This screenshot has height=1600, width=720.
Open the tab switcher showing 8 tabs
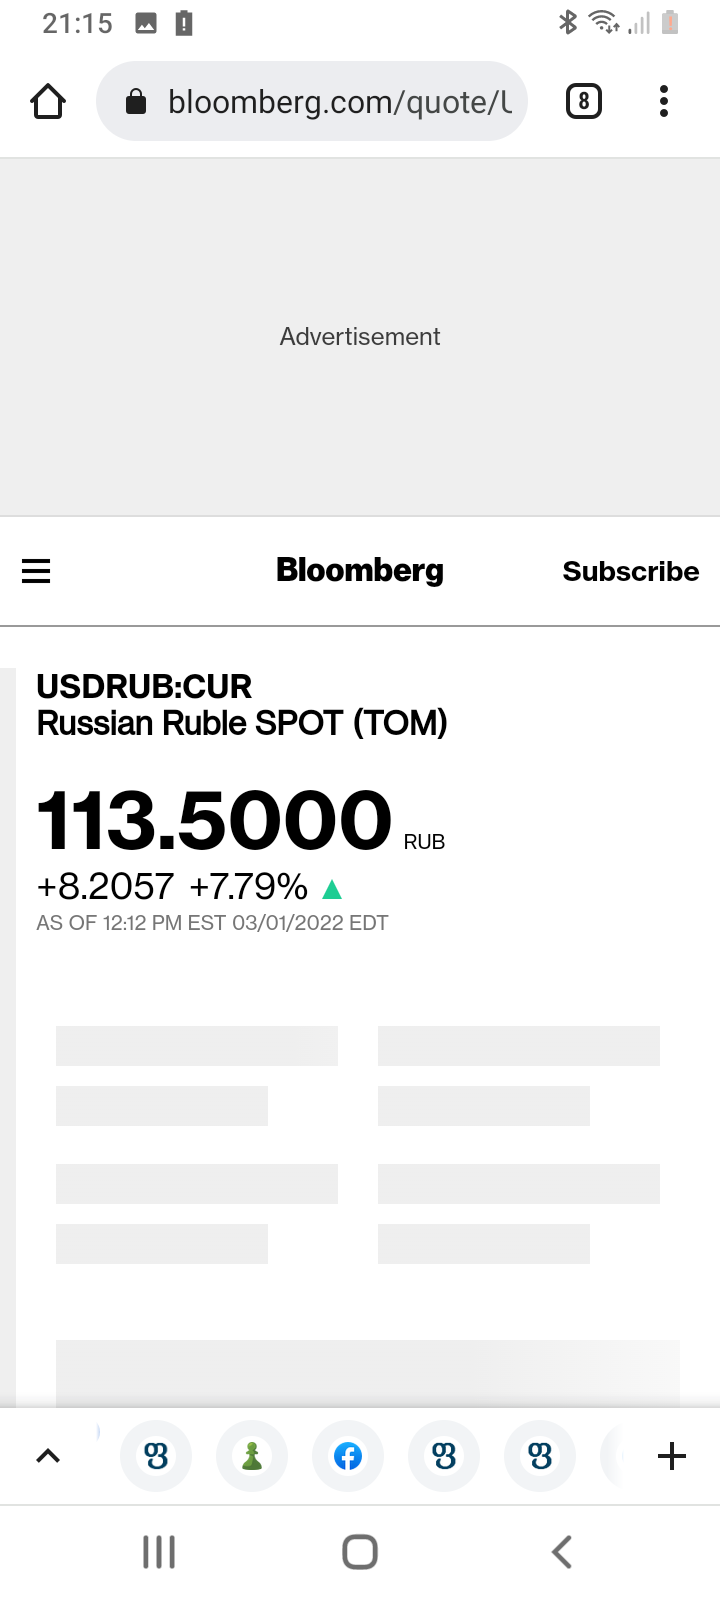(x=584, y=101)
